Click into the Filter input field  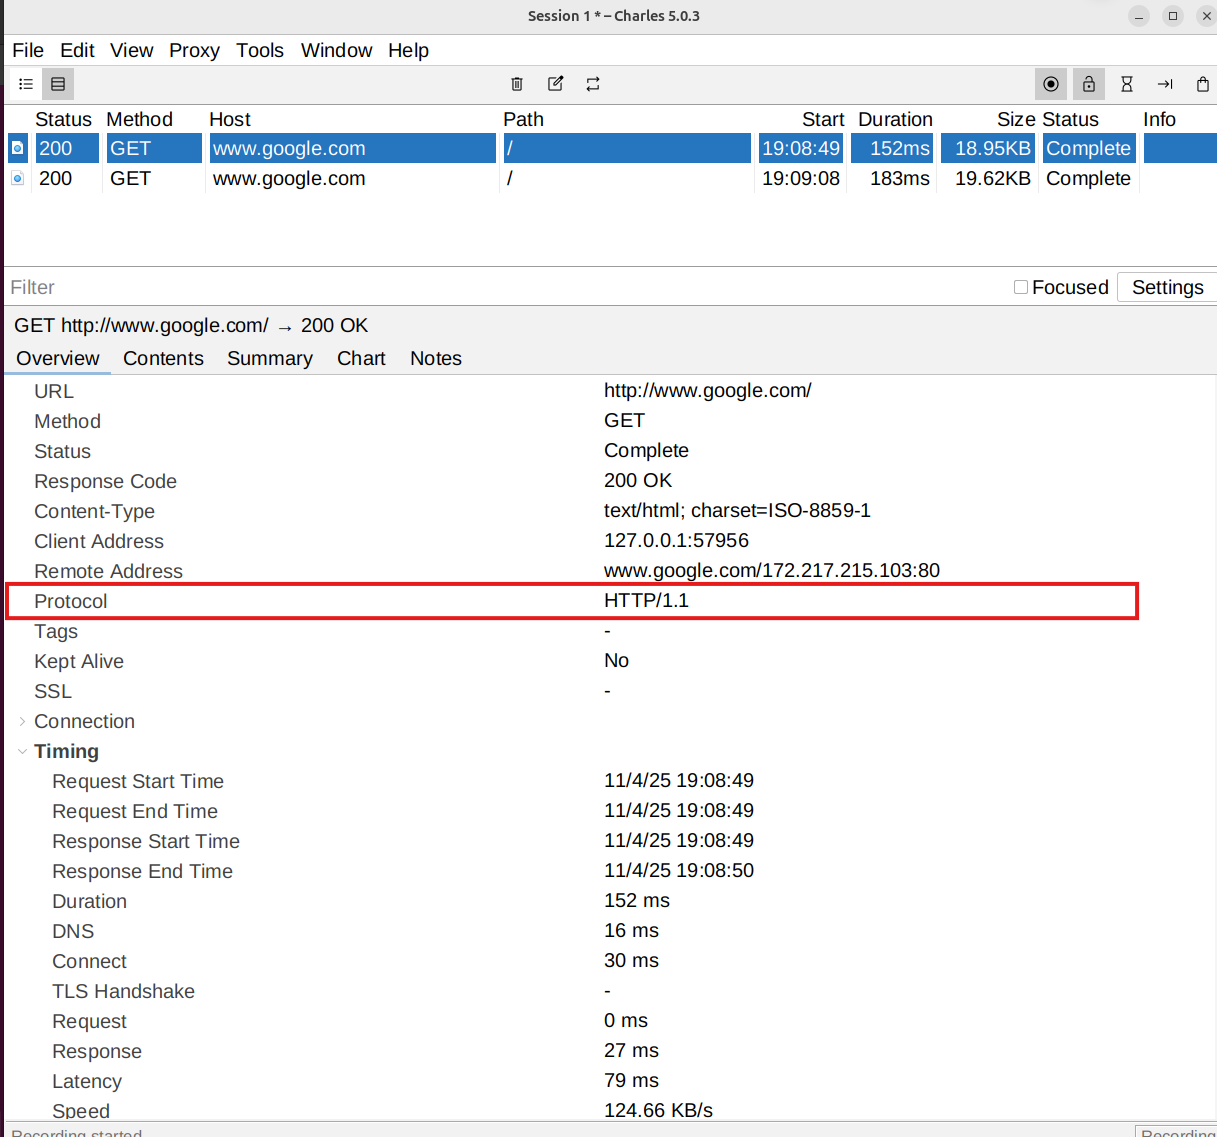point(500,287)
